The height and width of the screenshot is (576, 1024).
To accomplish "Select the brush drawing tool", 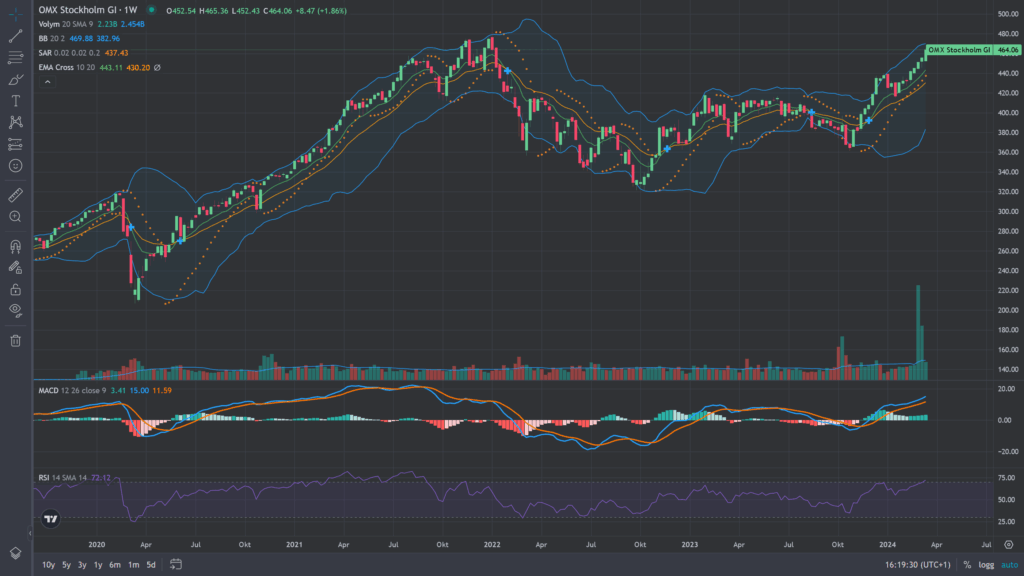I will pos(15,79).
